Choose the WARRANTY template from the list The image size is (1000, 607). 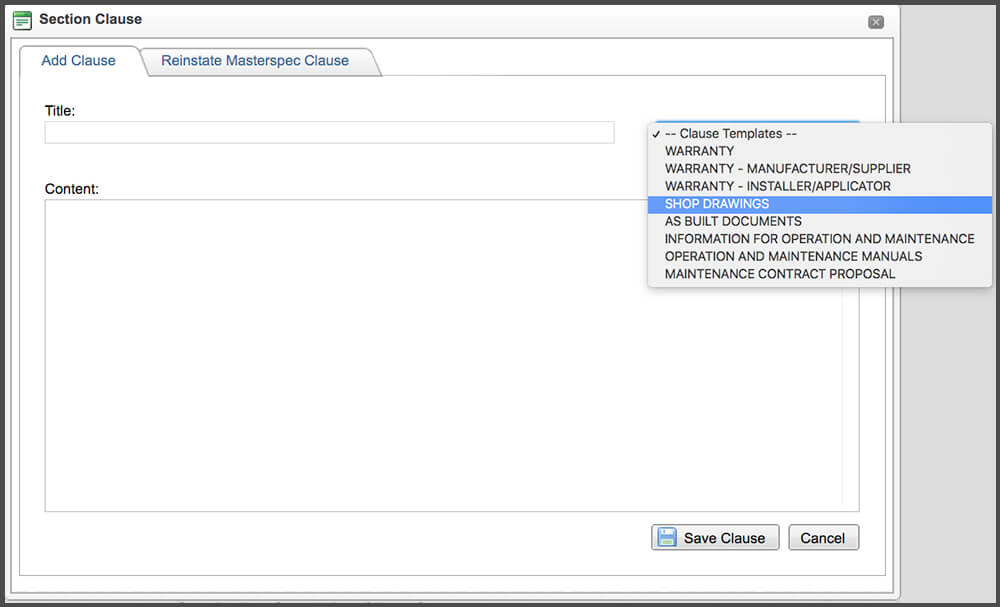coord(697,150)
